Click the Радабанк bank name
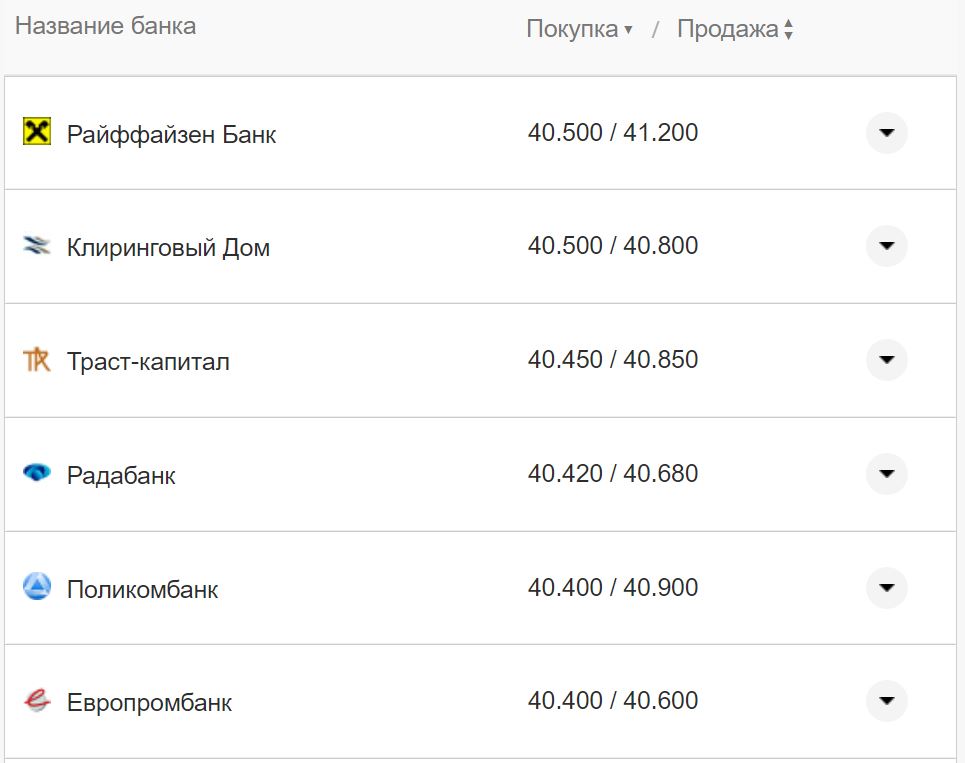Viewport: 965px width, 763px height. [120, 474]
